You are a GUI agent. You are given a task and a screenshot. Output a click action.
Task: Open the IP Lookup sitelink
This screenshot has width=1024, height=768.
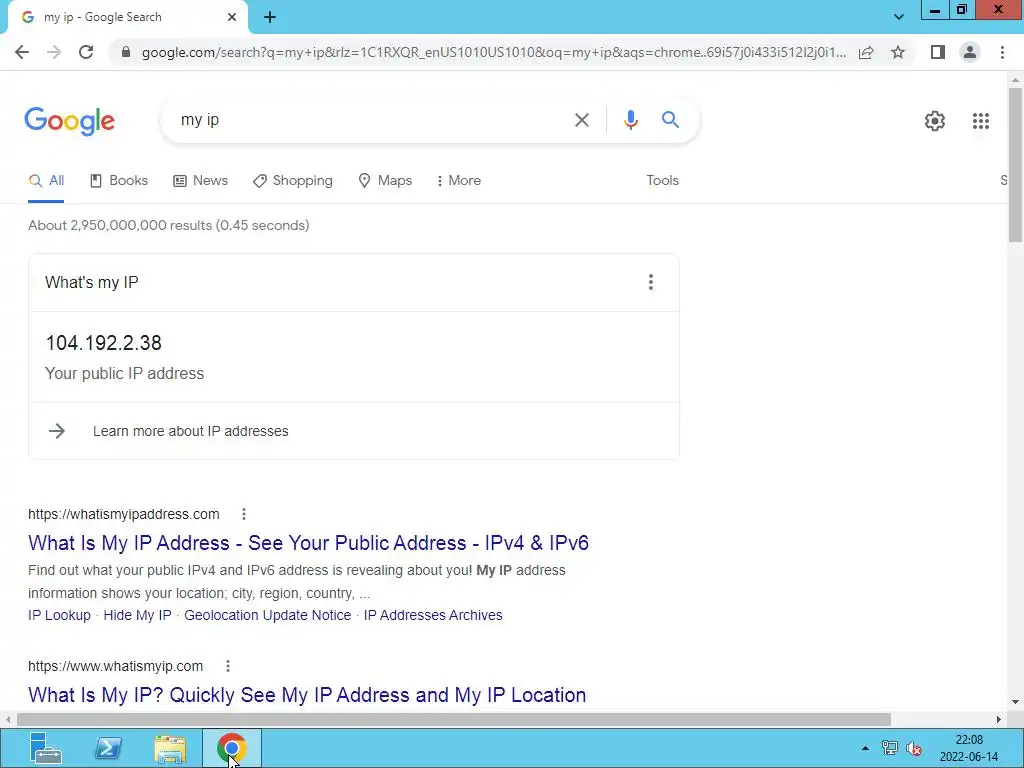click(x=59, y=615)
